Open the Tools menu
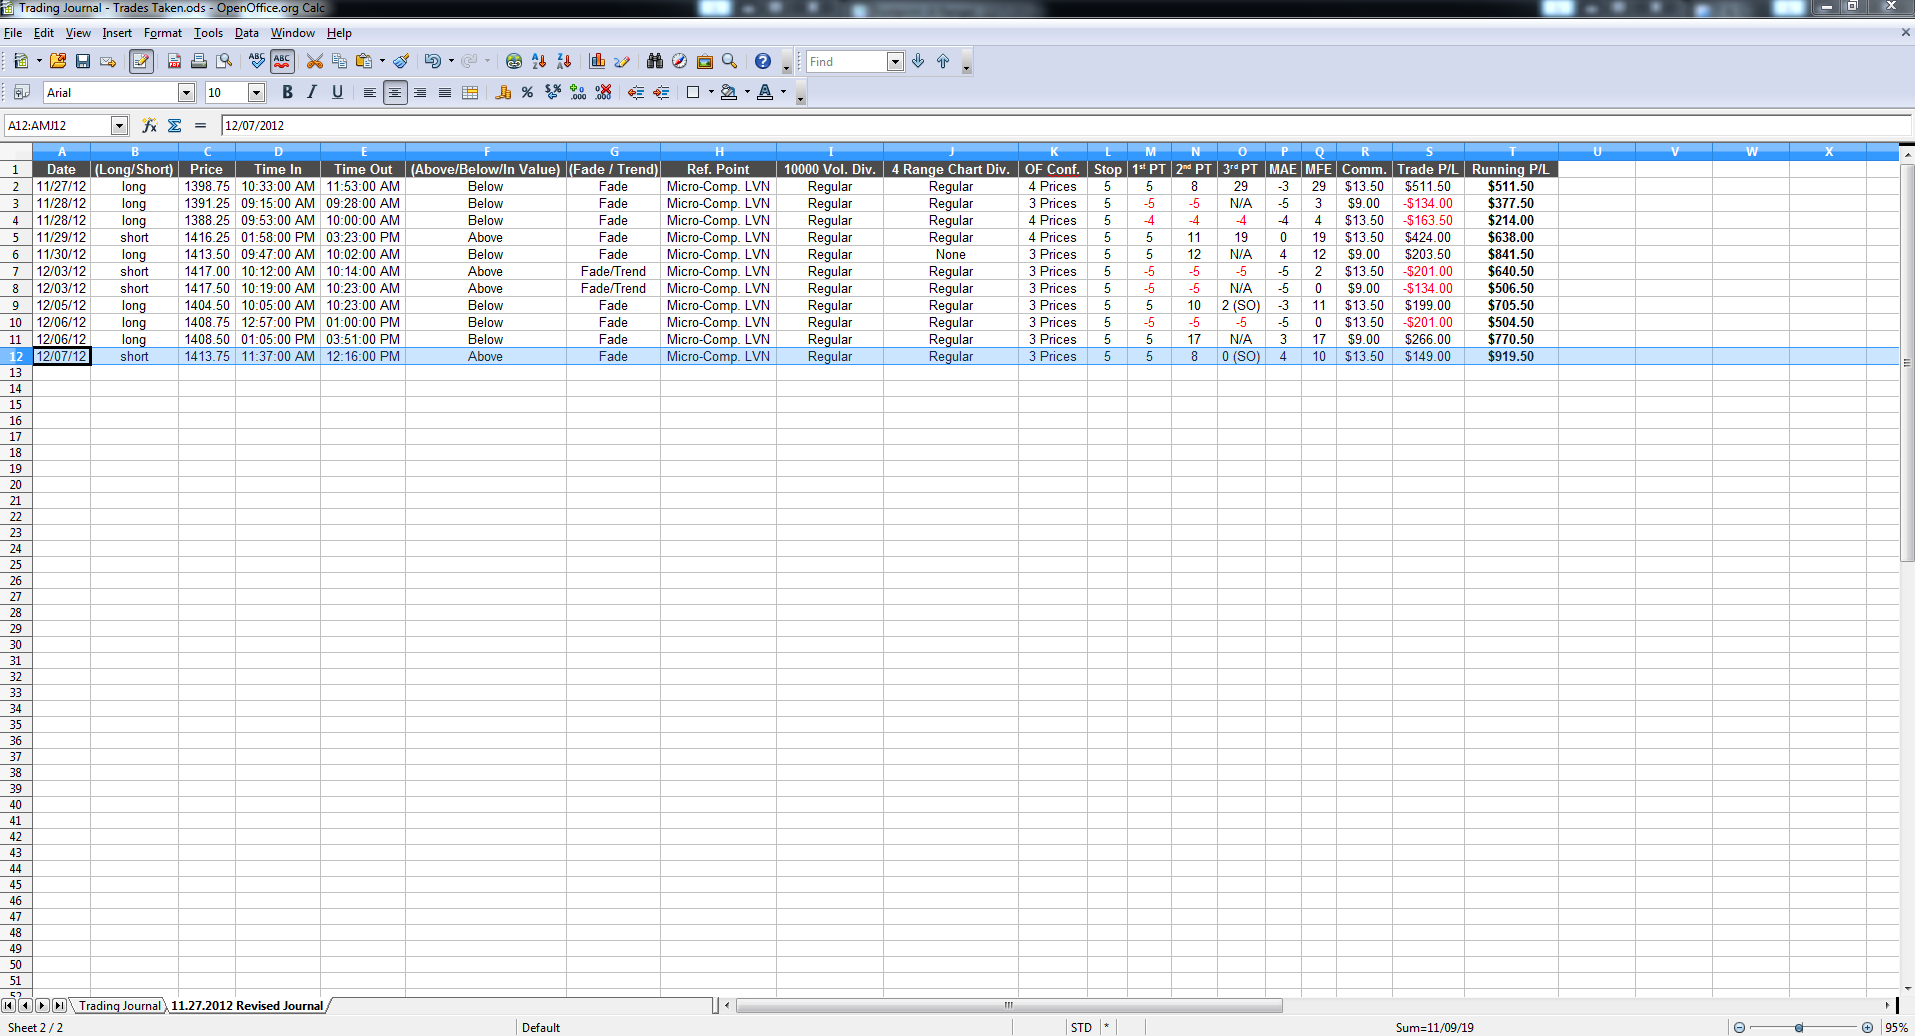Screen dimensions: 1915x1036 pyautogui.click(x=208, y=33)
